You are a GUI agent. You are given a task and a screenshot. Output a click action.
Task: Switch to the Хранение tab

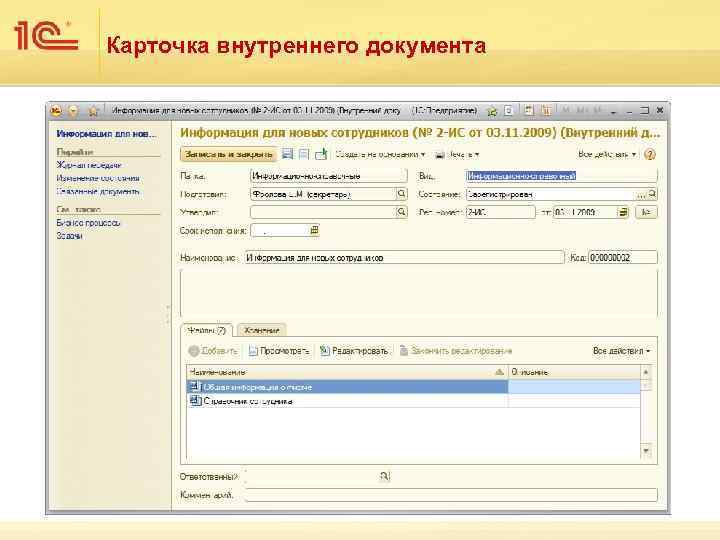click(x=262, y=330)
